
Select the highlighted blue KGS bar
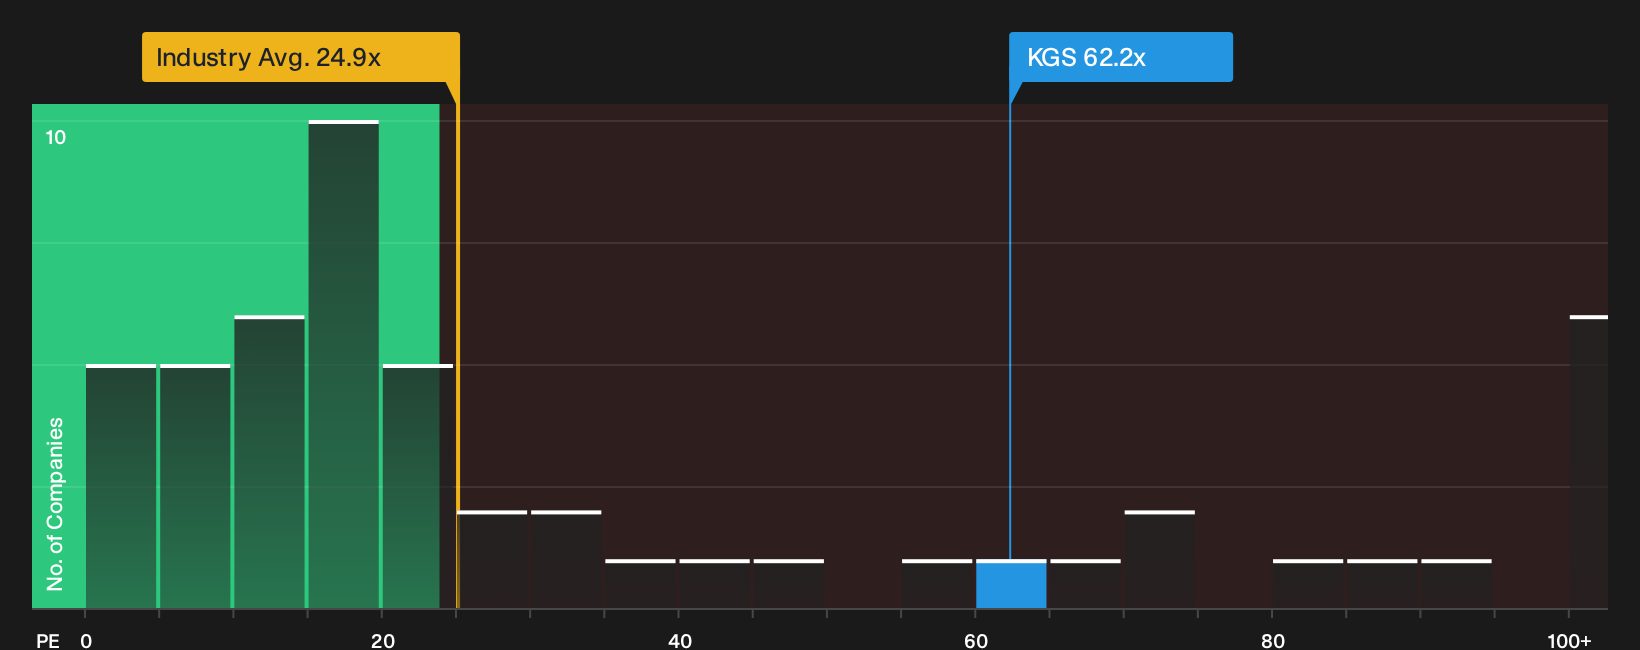[1011, 584]
